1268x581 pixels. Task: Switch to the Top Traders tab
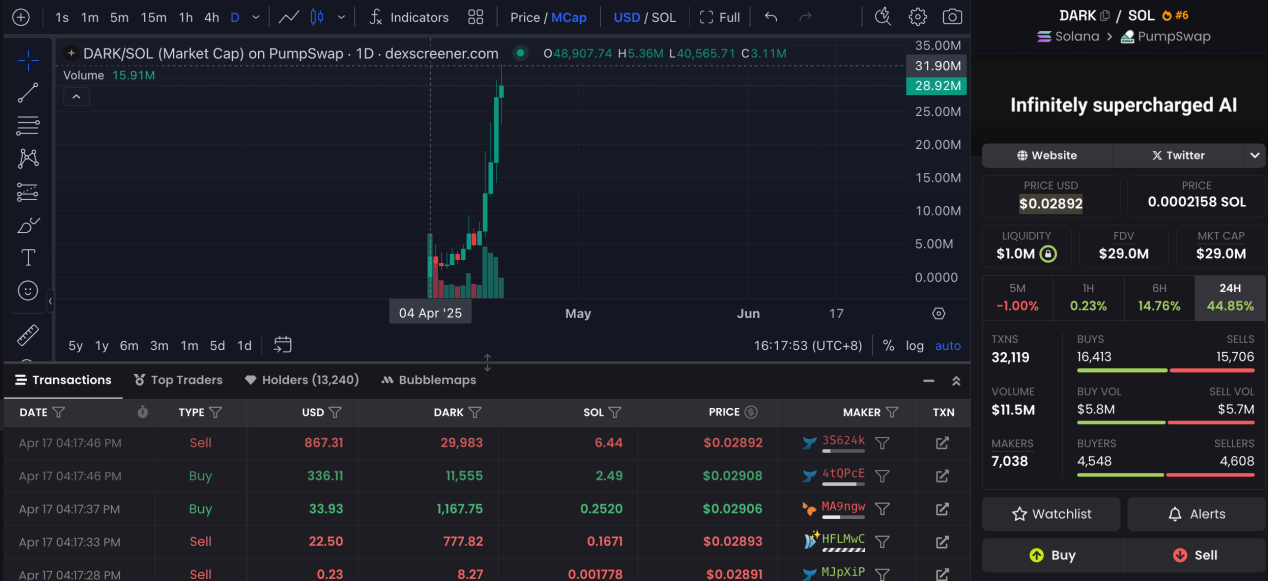[178, 380]
